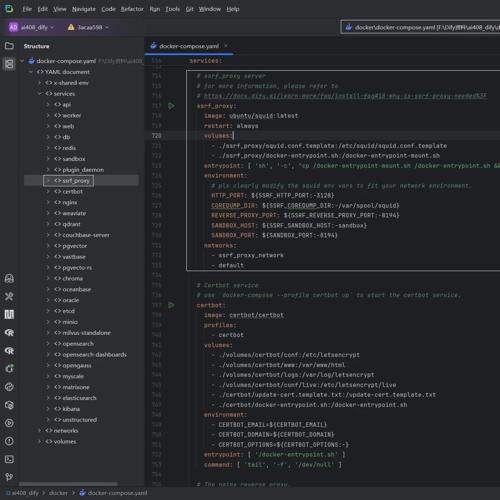Click line number 720 in the gutter
This screenshot has height=500, width=500.
(156, 136)
